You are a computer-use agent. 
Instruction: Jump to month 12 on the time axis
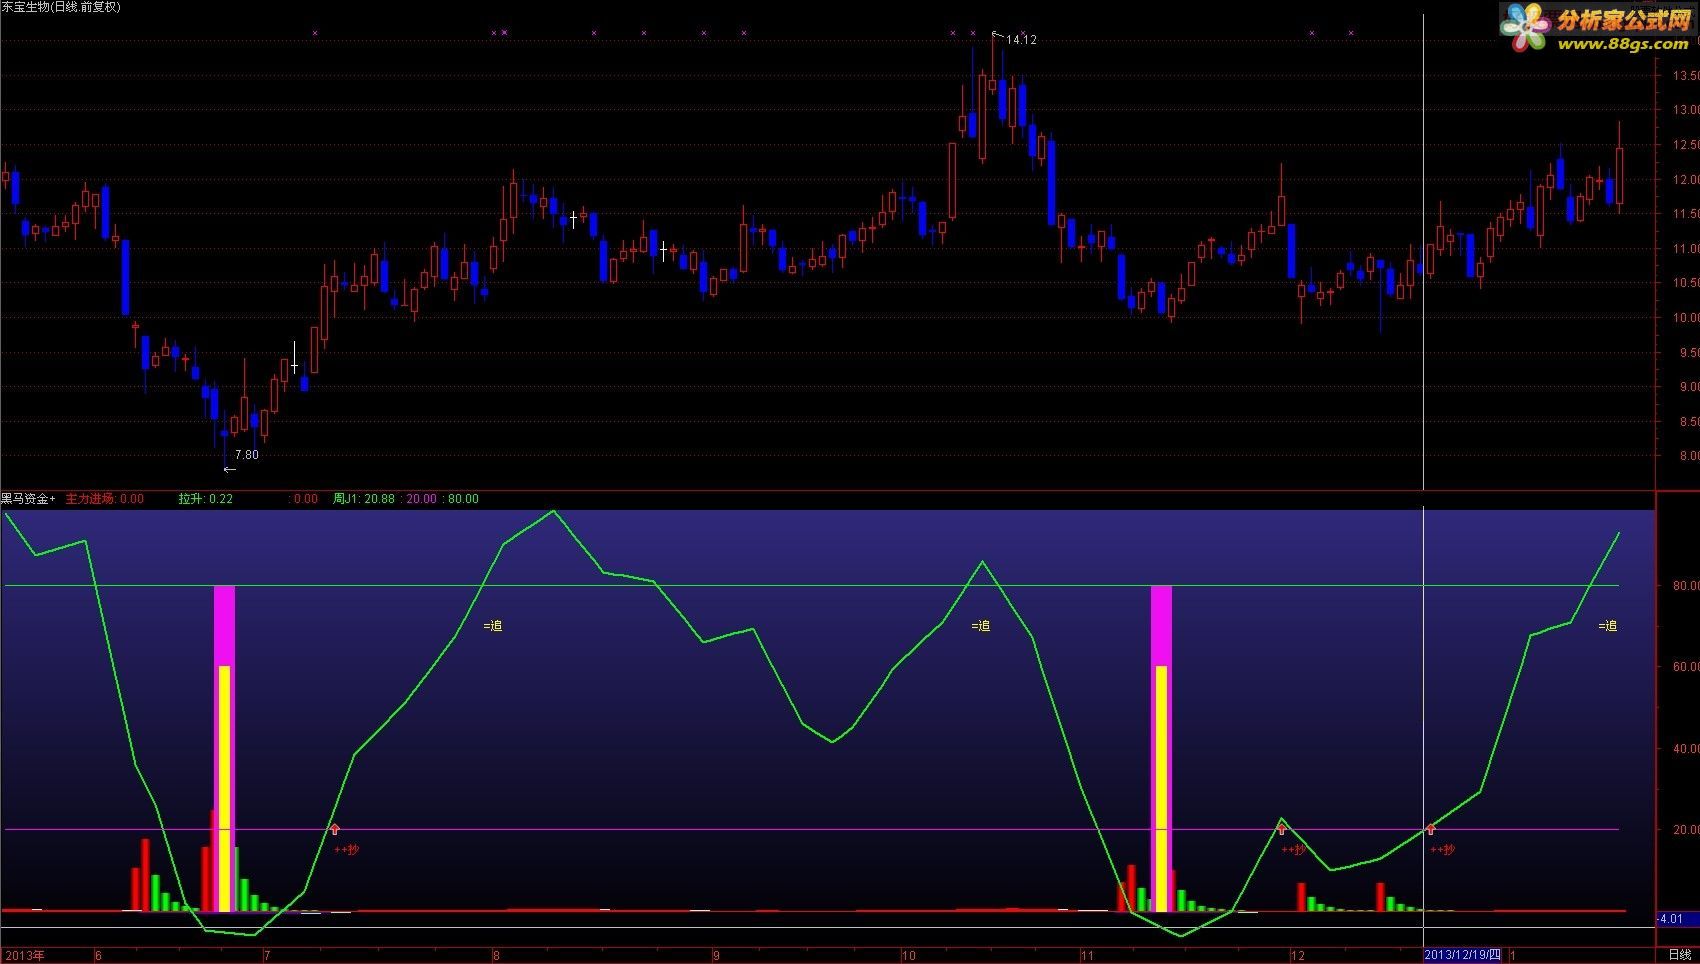tap(1298, 955)
